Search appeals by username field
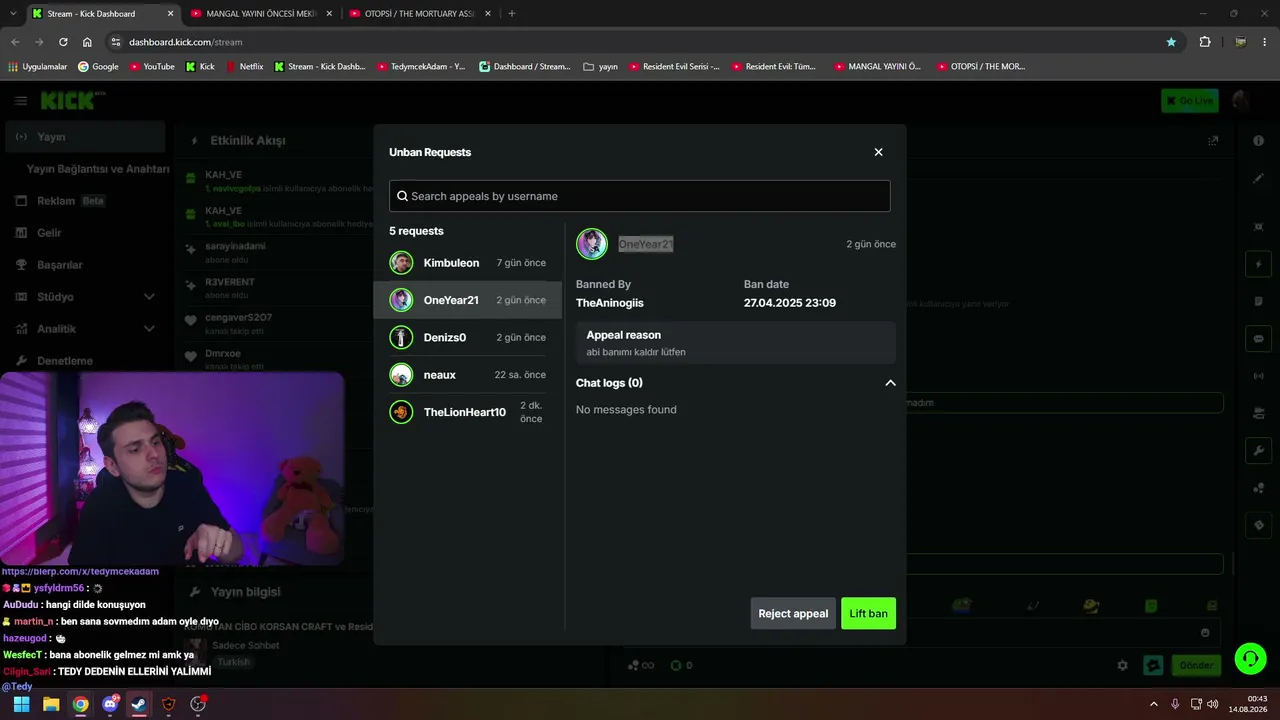Screen dimensions: 1280x720 click(639, 196)
